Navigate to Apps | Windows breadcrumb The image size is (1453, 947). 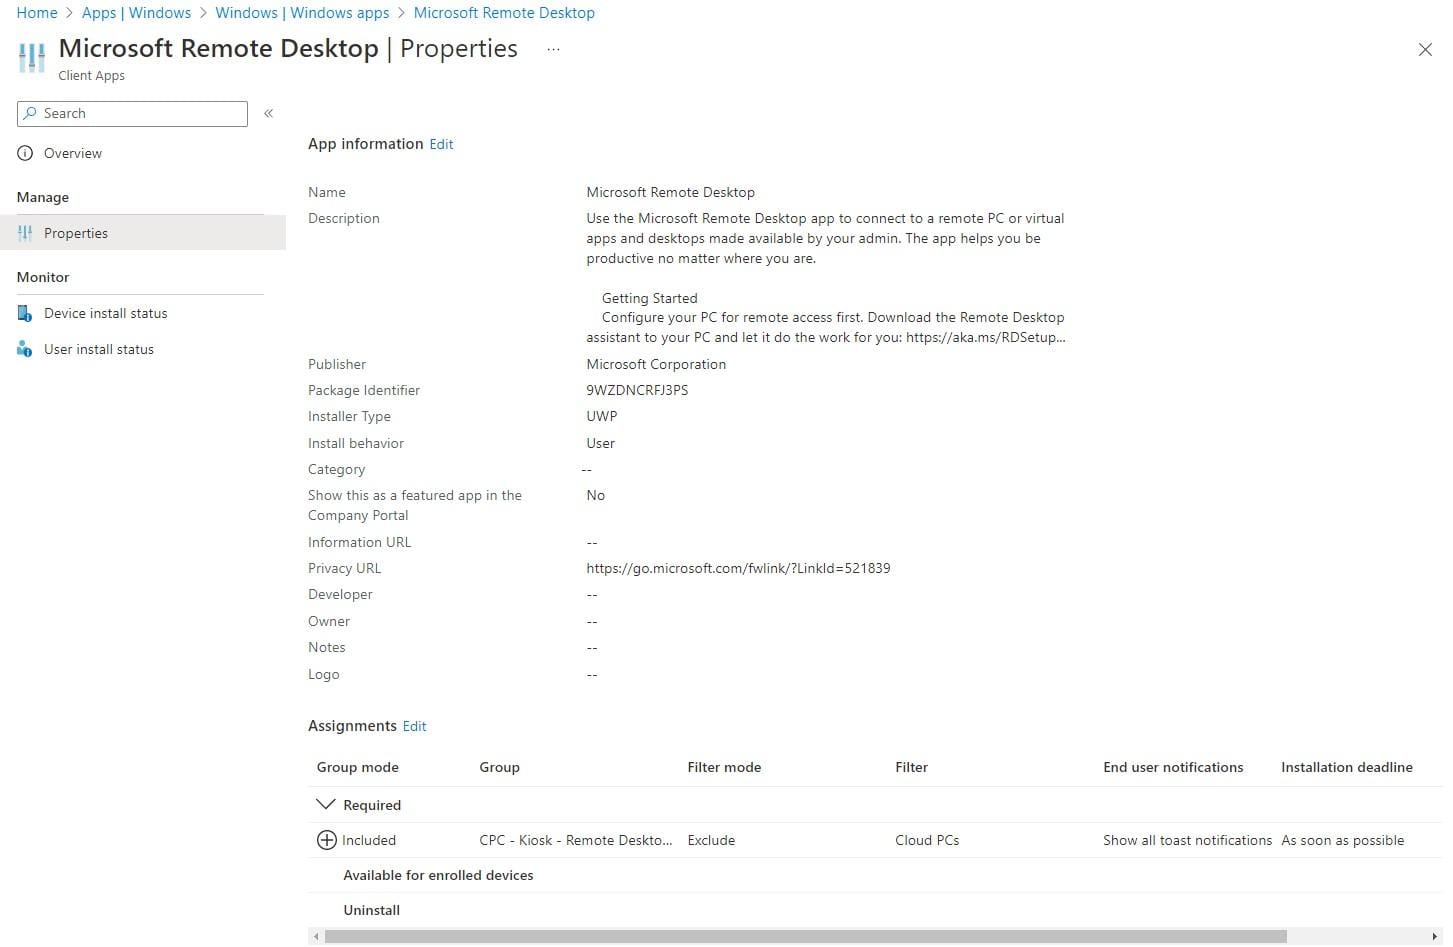pyautogui.click(x=136, y=13)
